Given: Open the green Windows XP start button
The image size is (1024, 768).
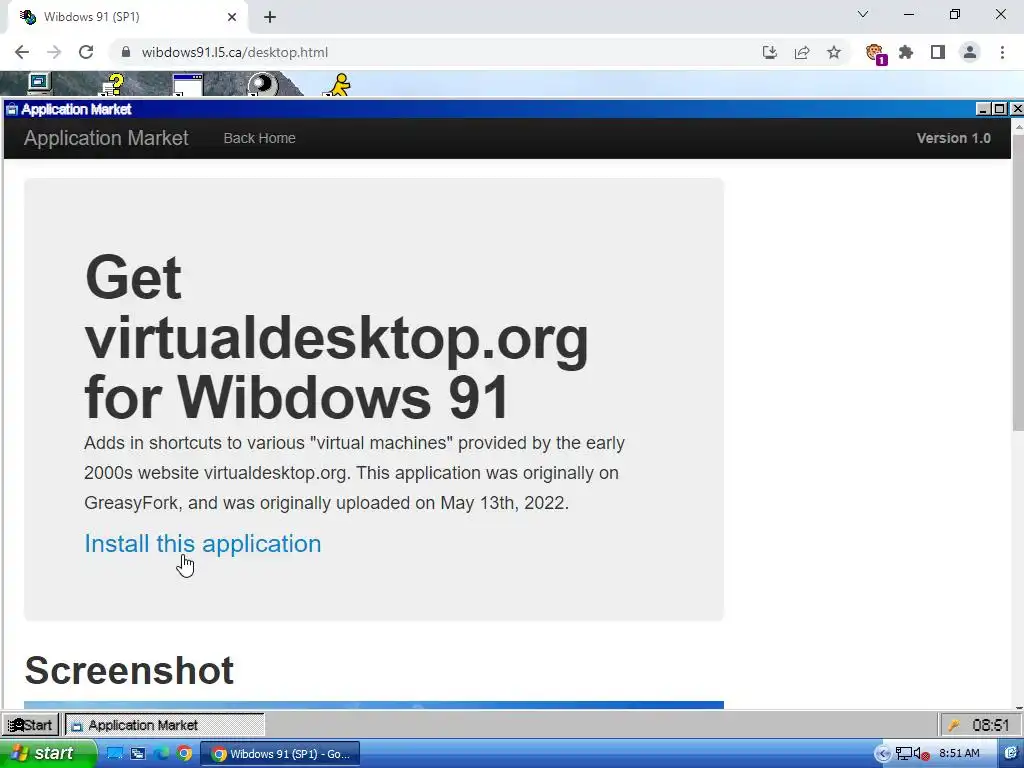Looking at the screenshot, I should [48, 754].
